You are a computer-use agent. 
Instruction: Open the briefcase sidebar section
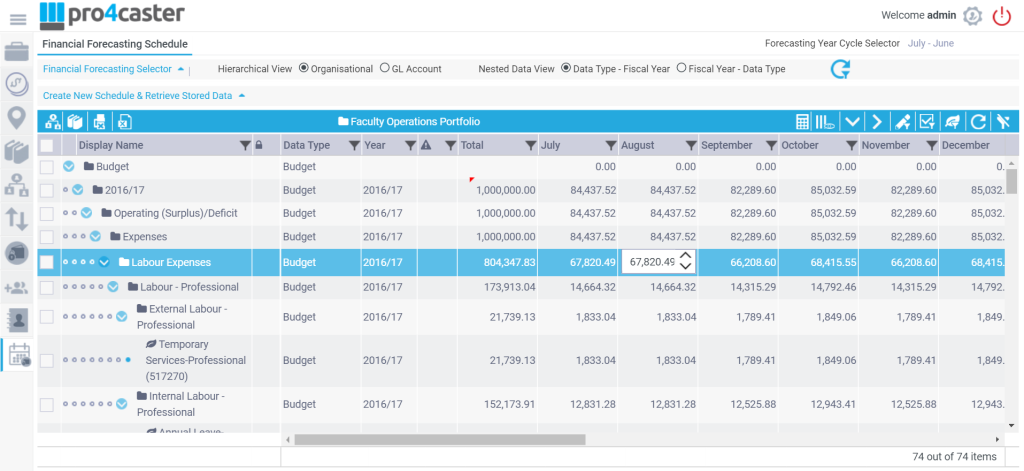point(16,51)
